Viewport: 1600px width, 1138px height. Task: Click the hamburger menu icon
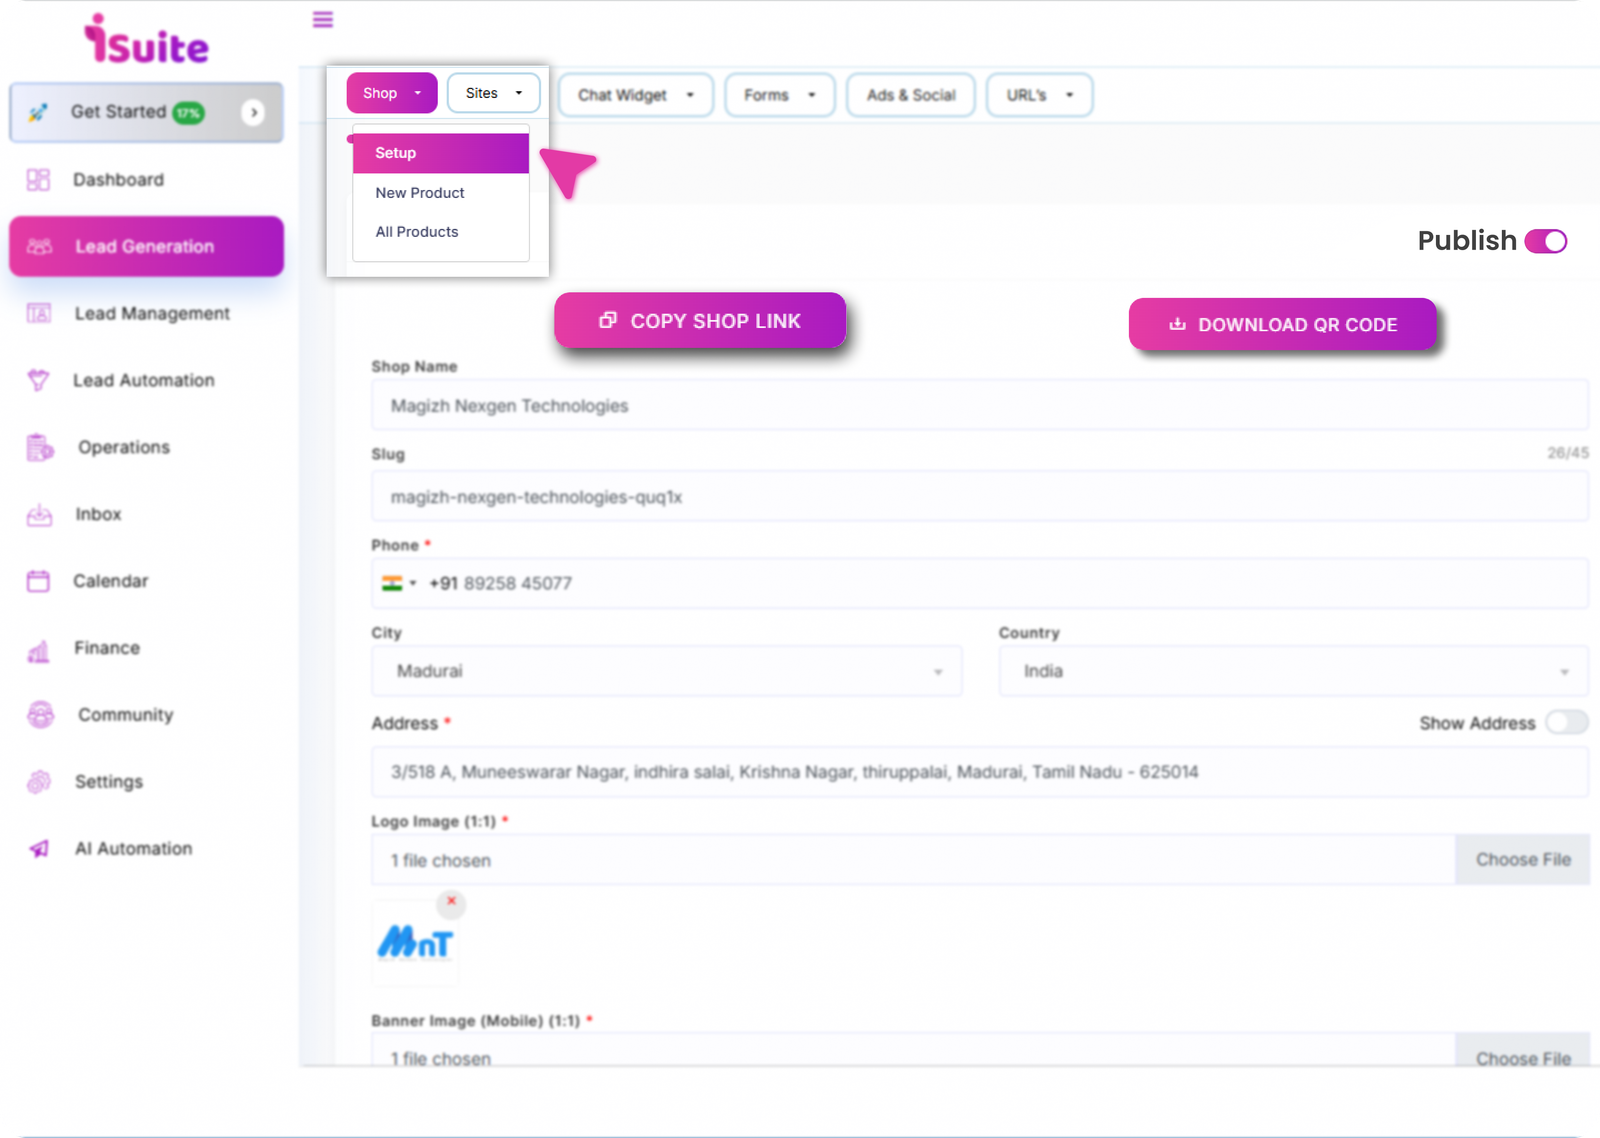point(322,19)
